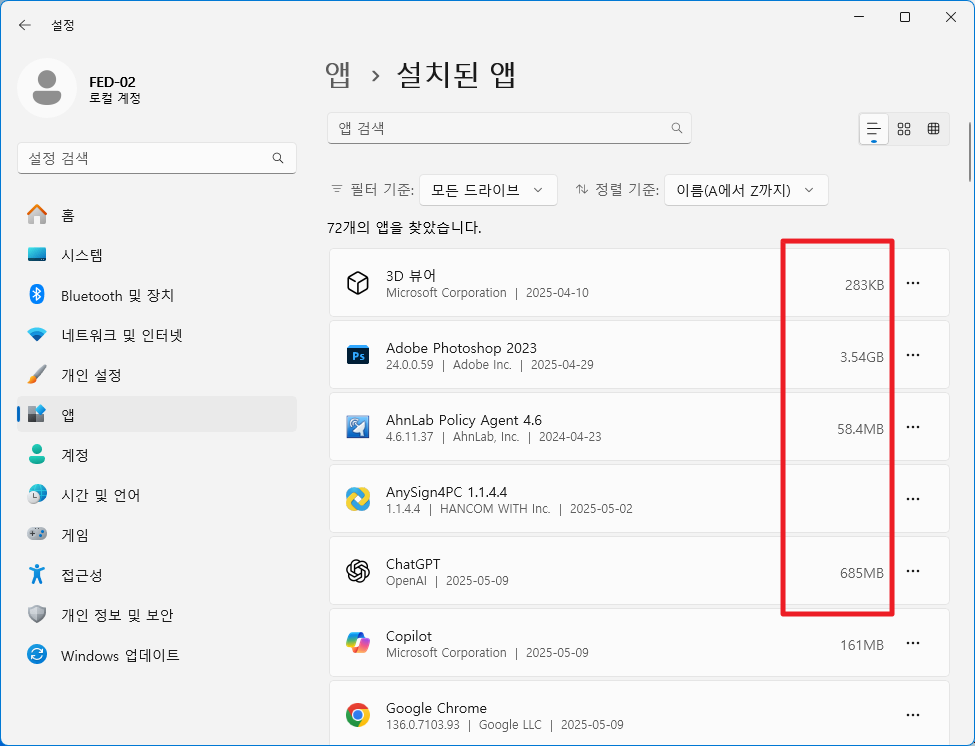Click inside the 앱 검색 field
Screen dimensions: 975x746
point(509,128)
